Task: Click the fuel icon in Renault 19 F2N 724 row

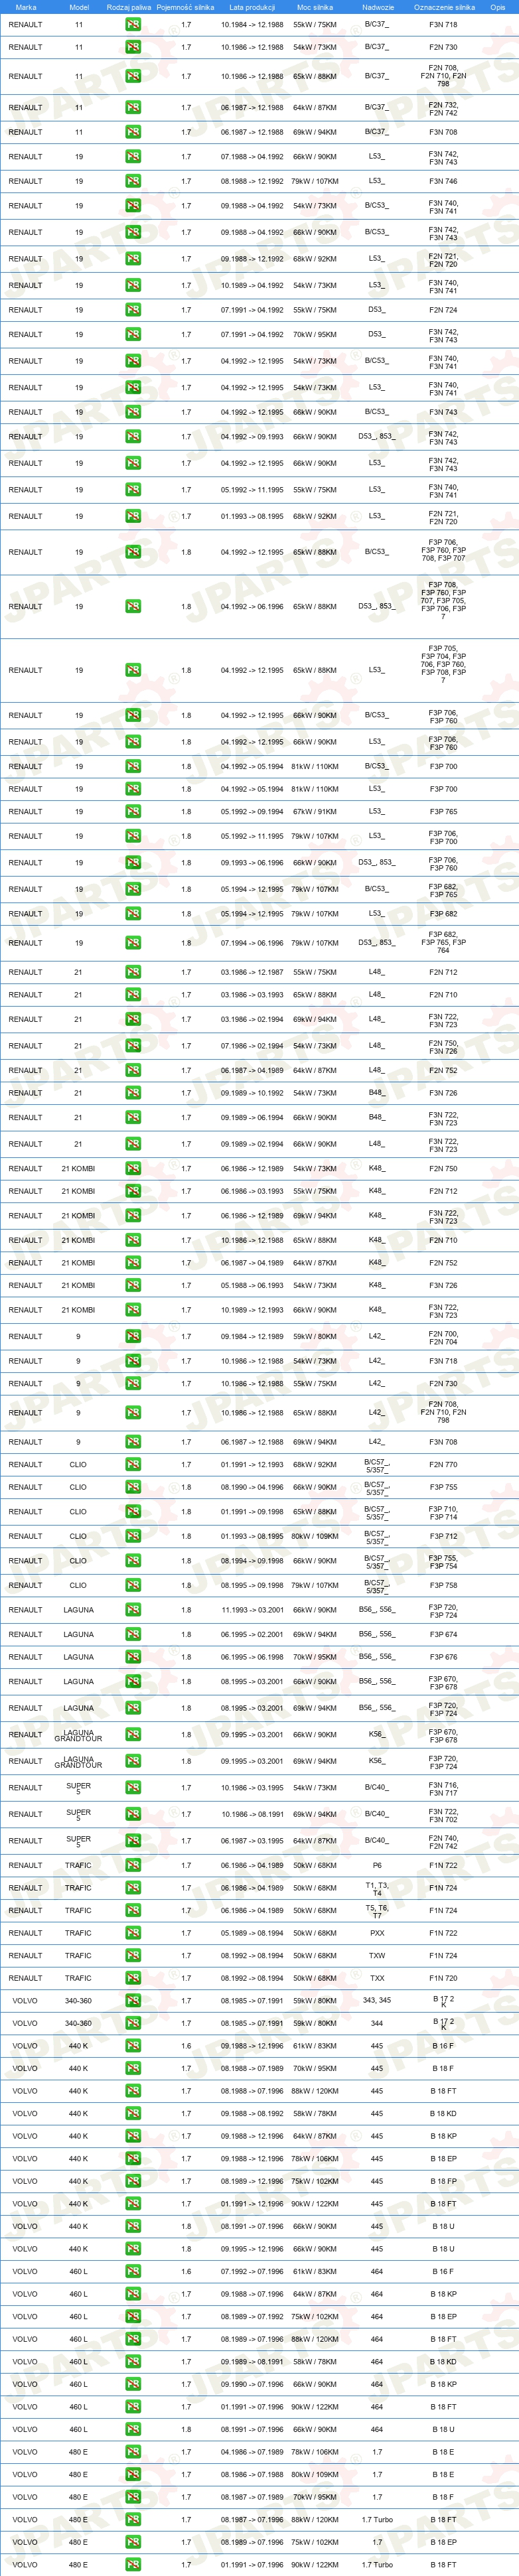Action: click(x=133, y=310)
